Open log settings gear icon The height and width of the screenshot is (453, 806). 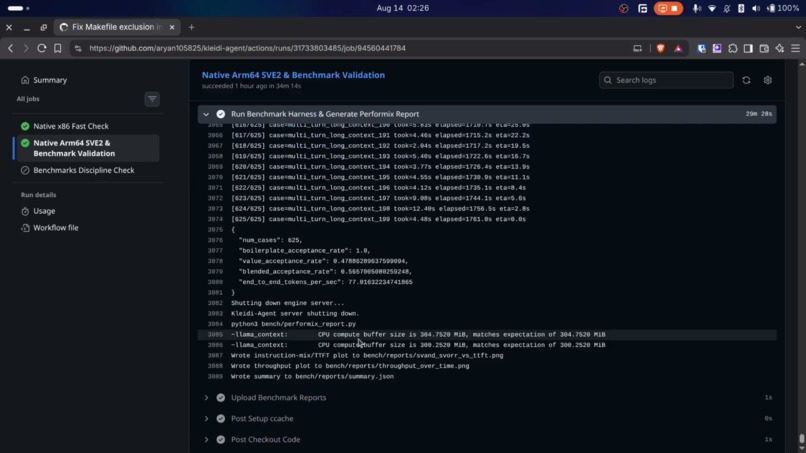[767, 80]
